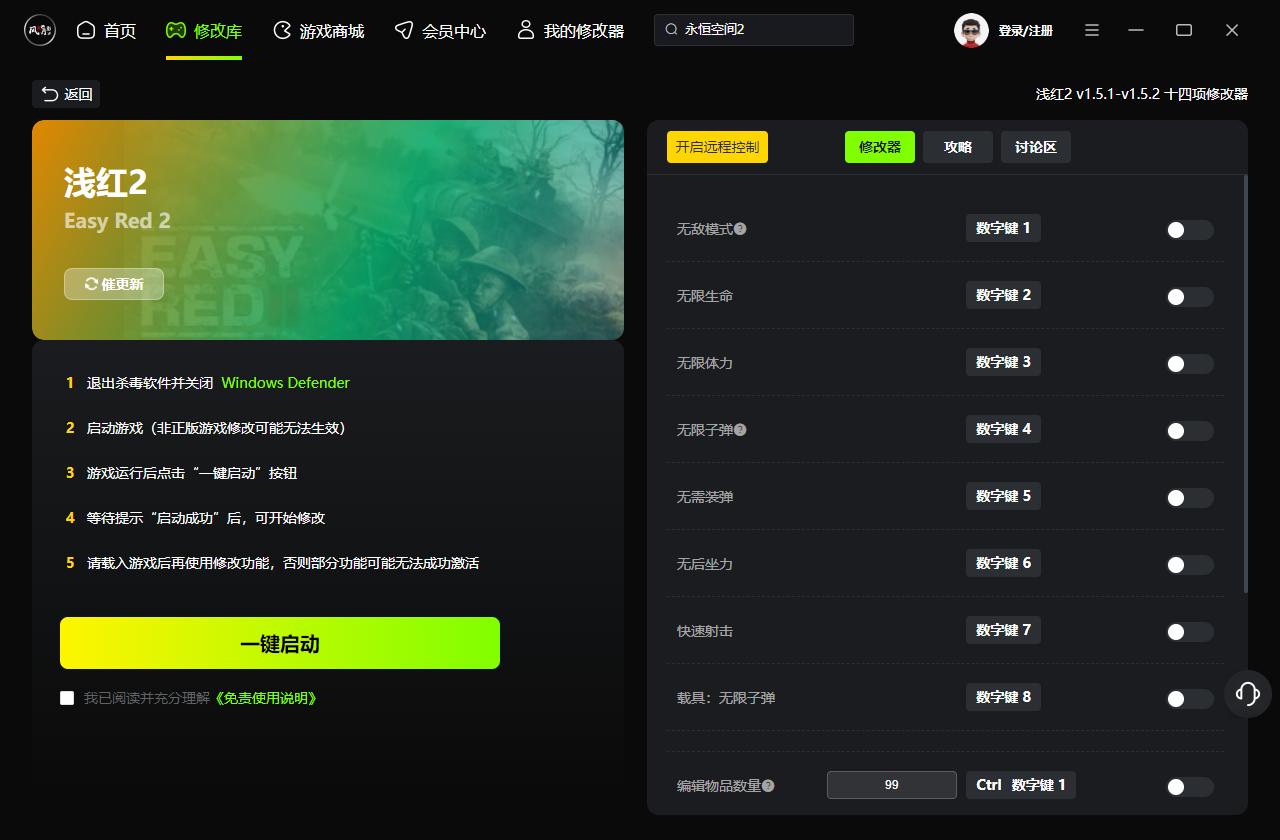Click the Windows Defender link
The width and height of the screenshot is (1280, 840).
click(x=286, y=383)
